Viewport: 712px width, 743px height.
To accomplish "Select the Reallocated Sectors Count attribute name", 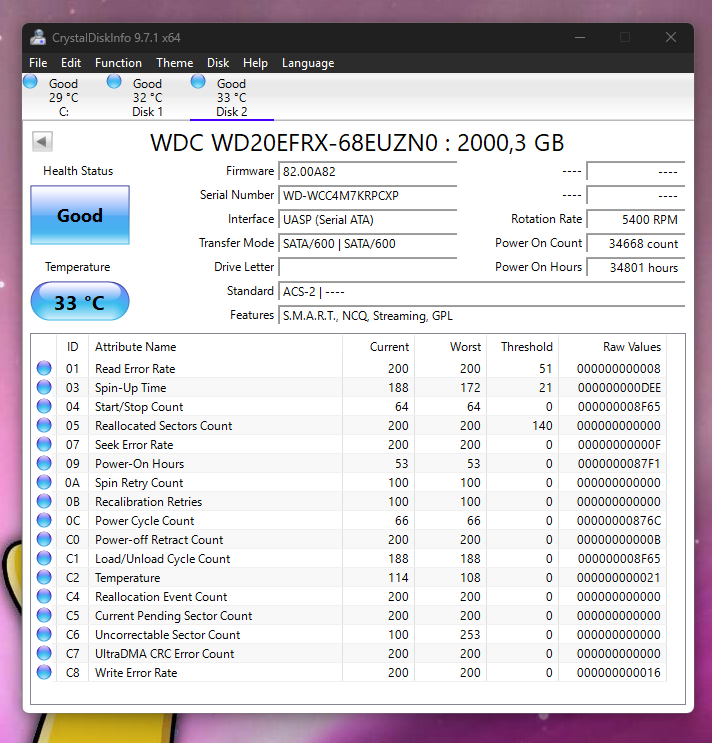I will (x=163, y=426).
